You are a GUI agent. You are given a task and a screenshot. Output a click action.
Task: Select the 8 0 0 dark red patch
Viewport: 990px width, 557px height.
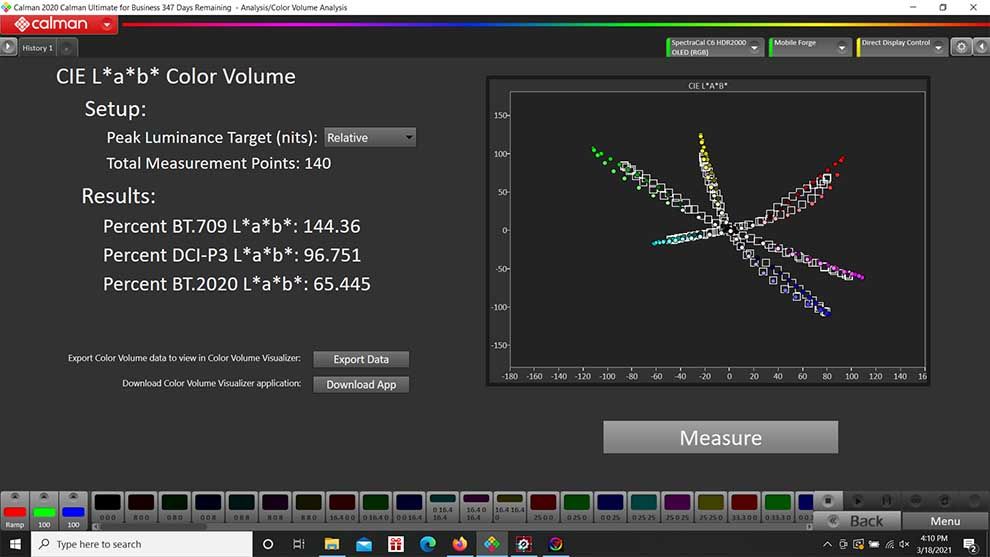[141, 507]
